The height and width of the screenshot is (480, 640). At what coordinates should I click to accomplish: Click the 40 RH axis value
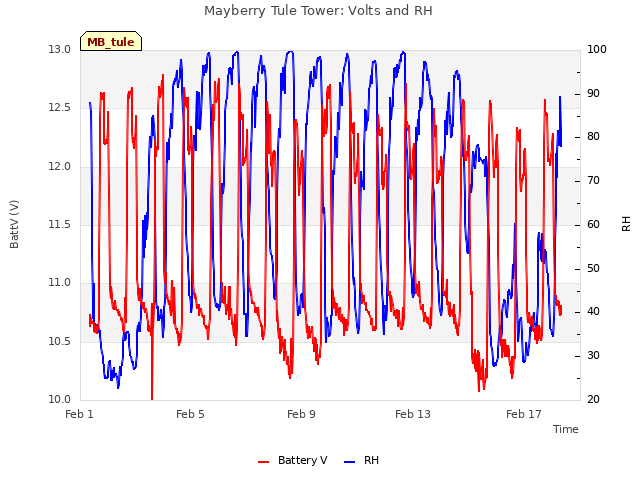click(x=593, y=311)
